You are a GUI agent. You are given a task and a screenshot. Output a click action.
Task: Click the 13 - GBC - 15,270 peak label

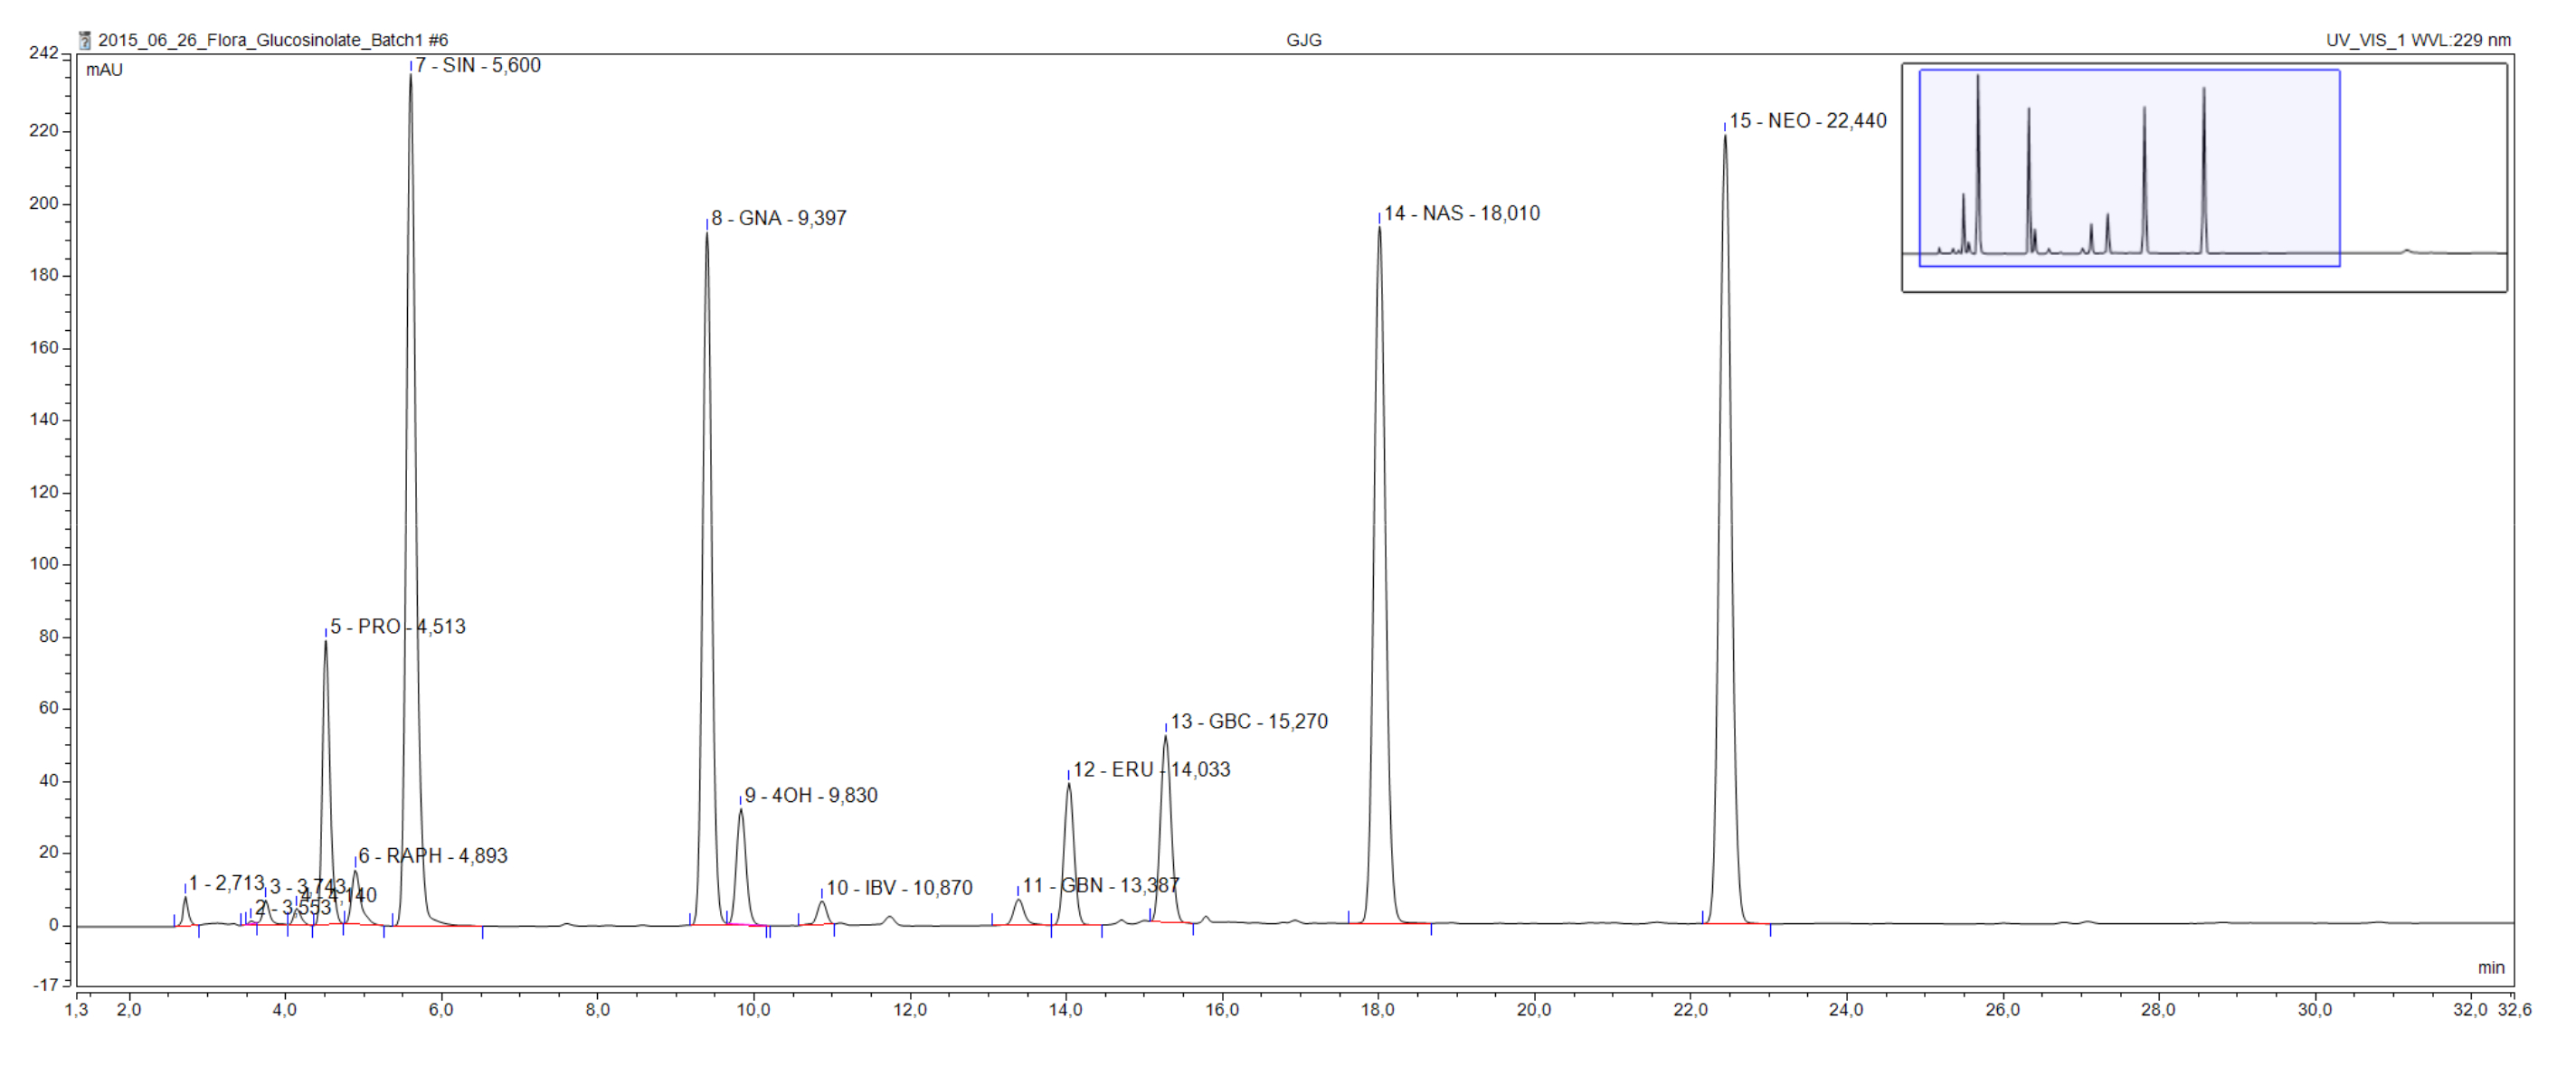tap(1248, 722)
